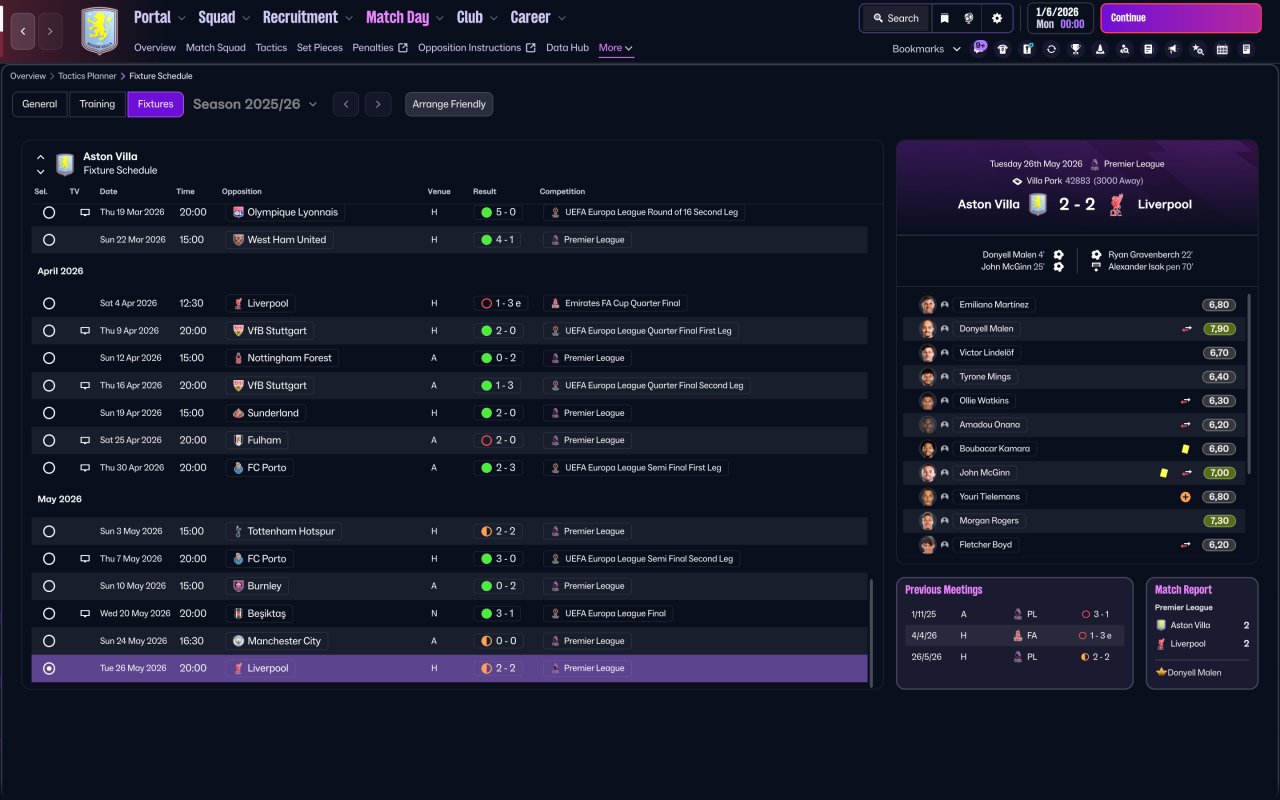Click the date and time display 1/6/2026
Screen dimensions: 1280x800
[1059, 18]
